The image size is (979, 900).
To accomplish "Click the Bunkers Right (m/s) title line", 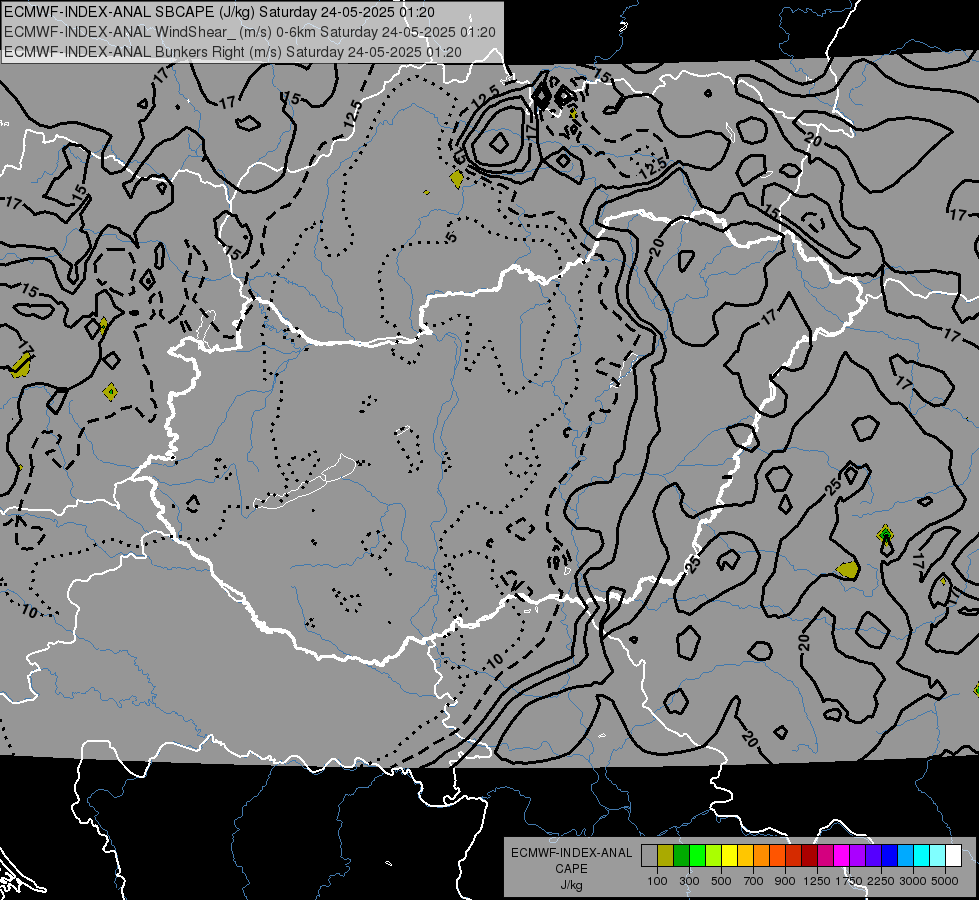I will click(233, 52).
